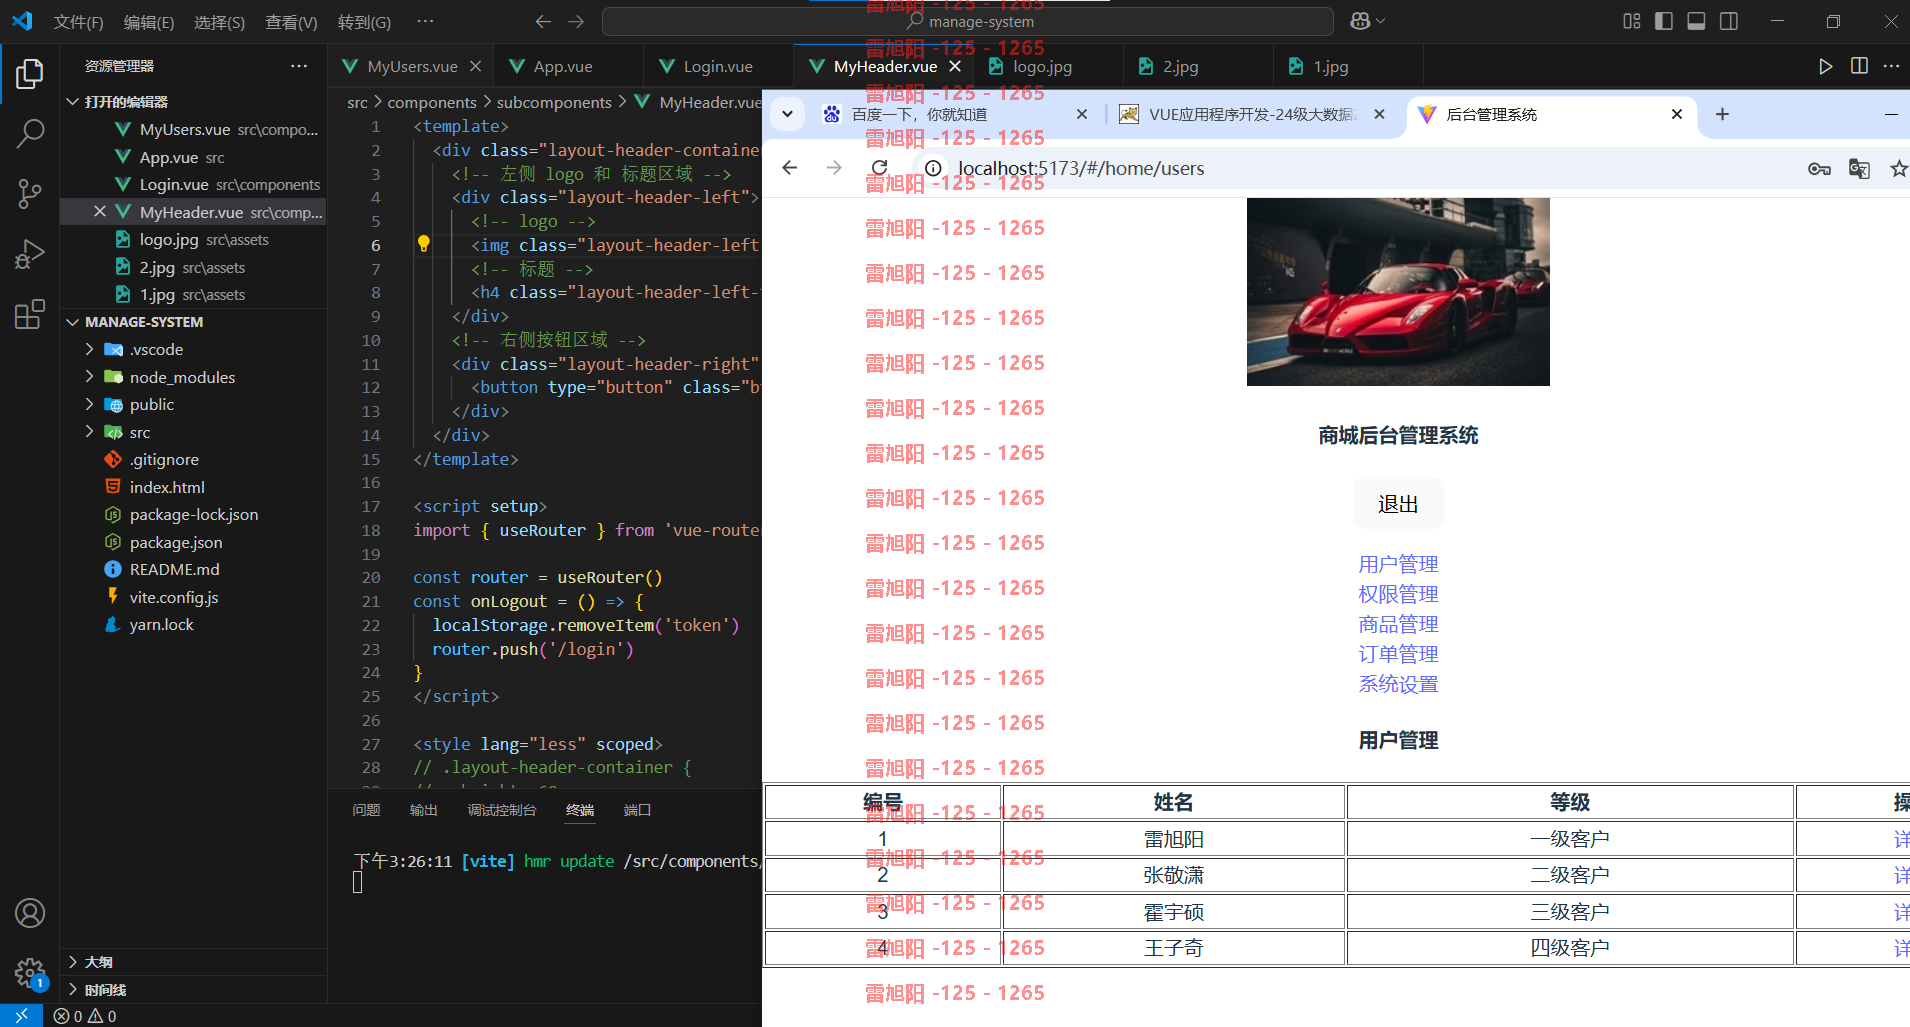Toggle secondary side bar visibility

(1729, 21)
